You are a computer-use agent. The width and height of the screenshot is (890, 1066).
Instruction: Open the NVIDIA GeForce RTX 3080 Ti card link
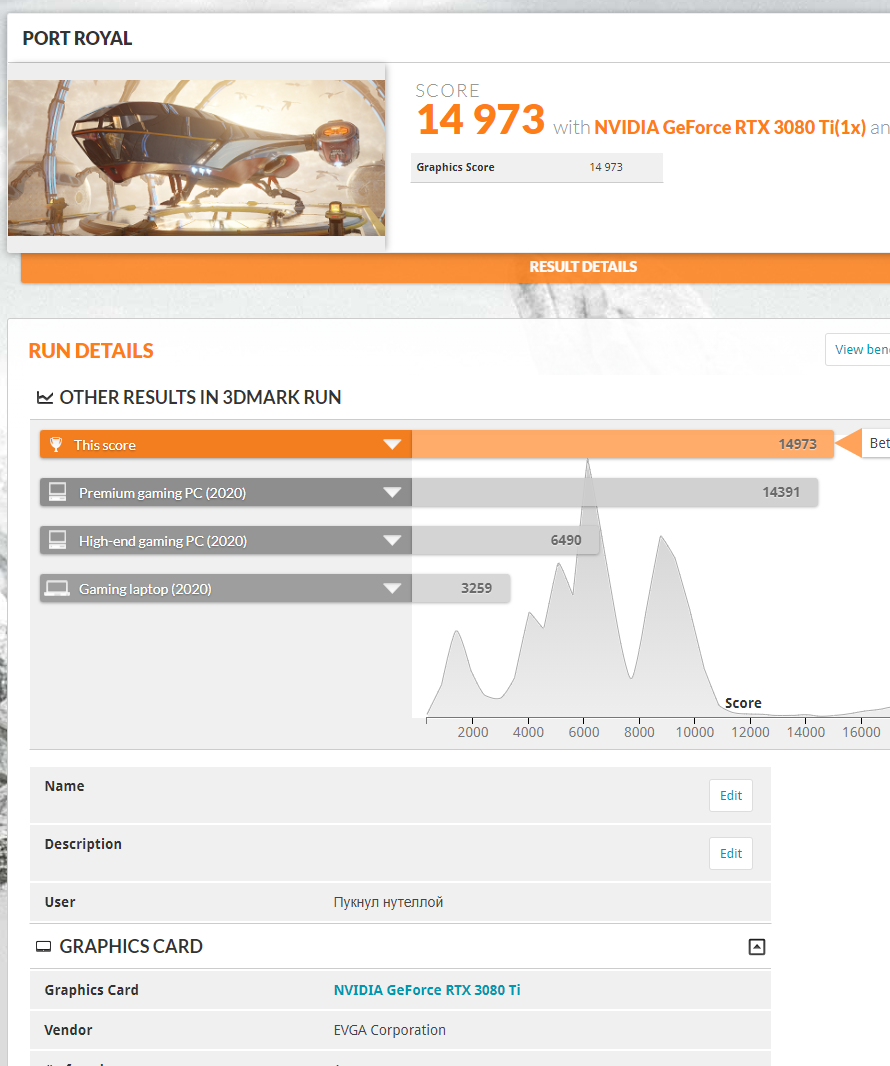point(427,990)
